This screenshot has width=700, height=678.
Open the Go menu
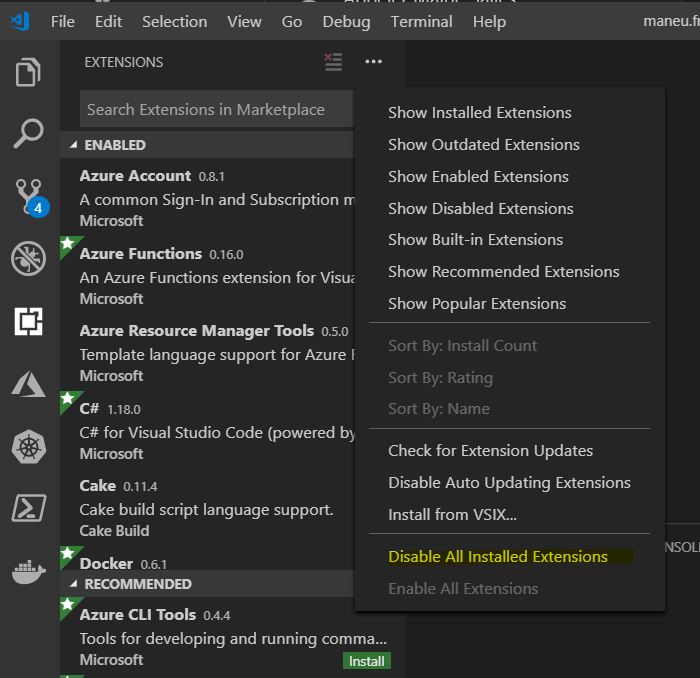pos(292,21)
